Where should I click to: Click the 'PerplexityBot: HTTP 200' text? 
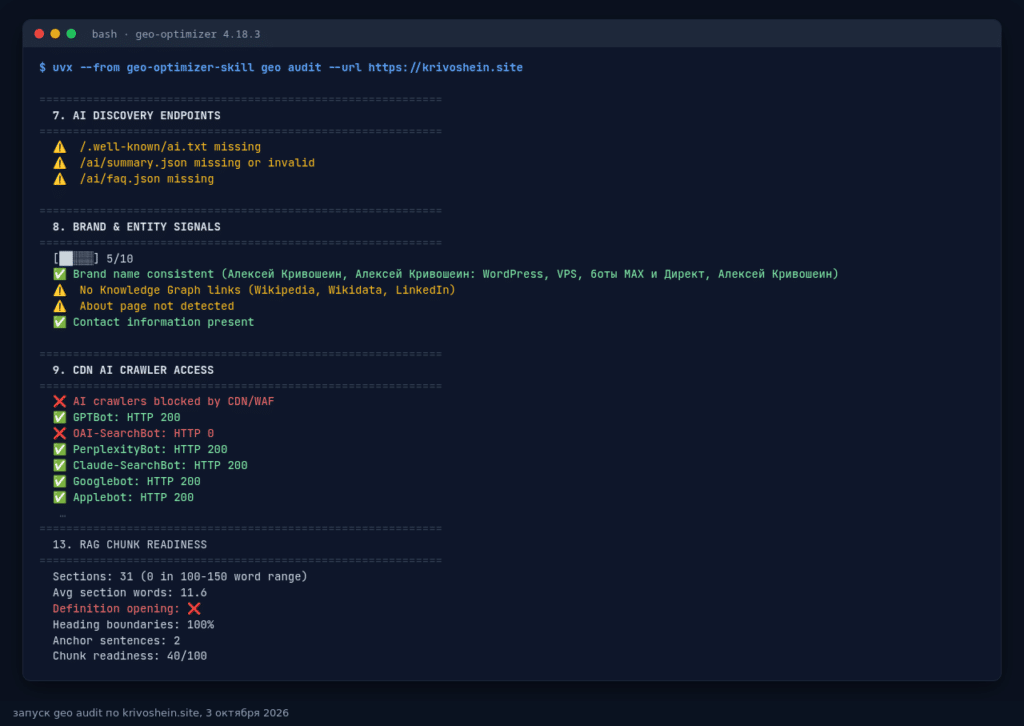click(x=150, y=449)
